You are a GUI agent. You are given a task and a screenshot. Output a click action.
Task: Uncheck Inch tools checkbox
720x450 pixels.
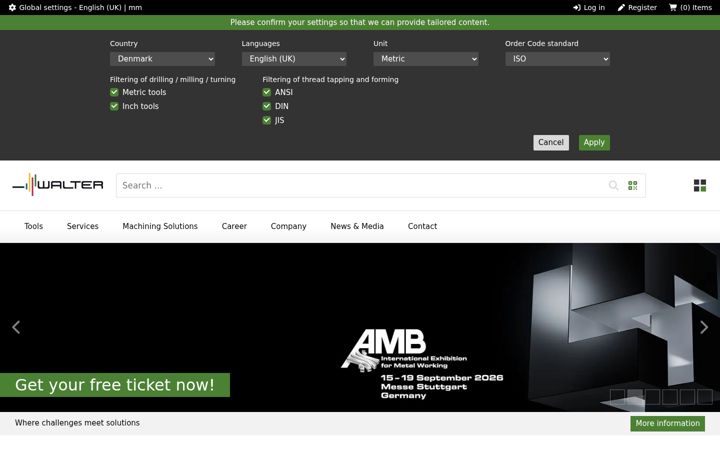click(114, 106)
